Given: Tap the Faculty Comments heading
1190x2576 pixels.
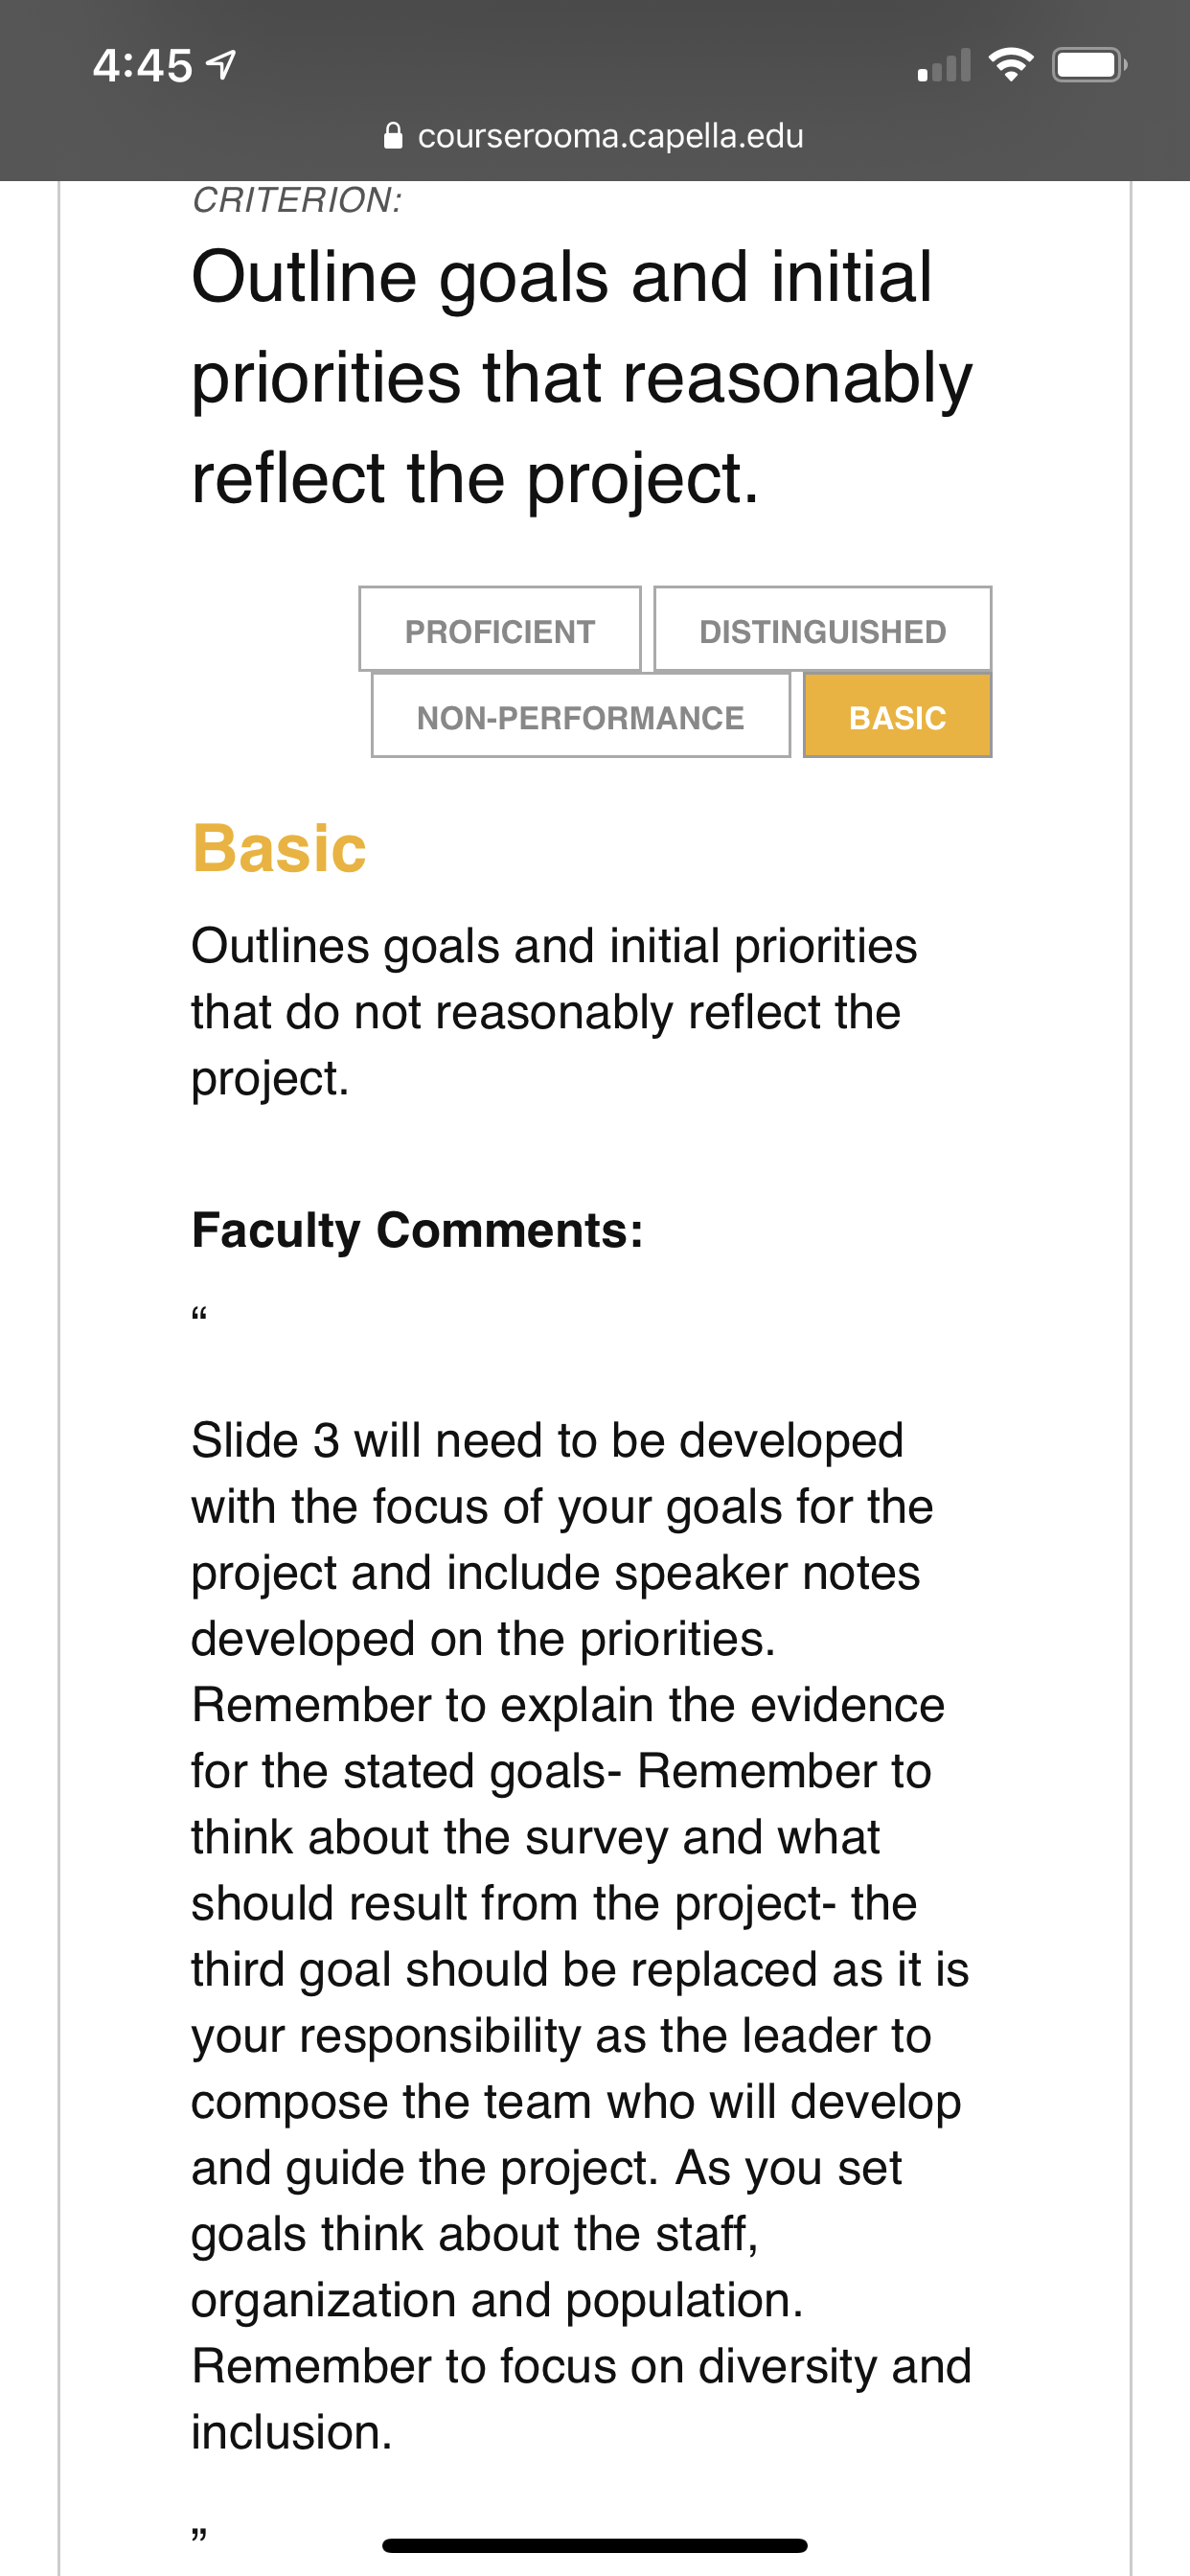Looking at the screenshot, I should click(x=417, y=1229).
